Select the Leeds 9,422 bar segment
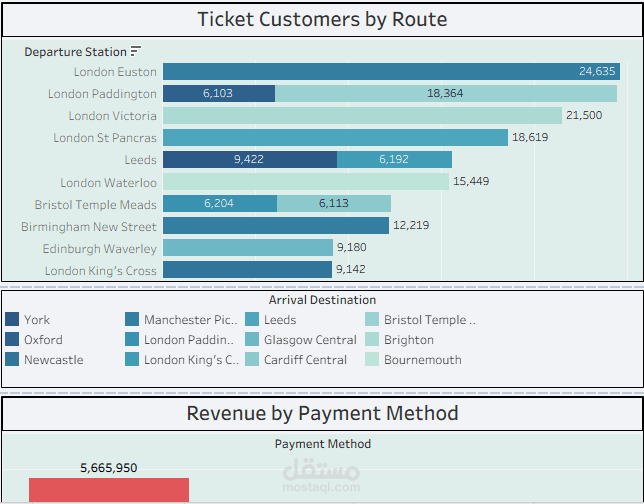644x504 pixels. tap(250, 160)
